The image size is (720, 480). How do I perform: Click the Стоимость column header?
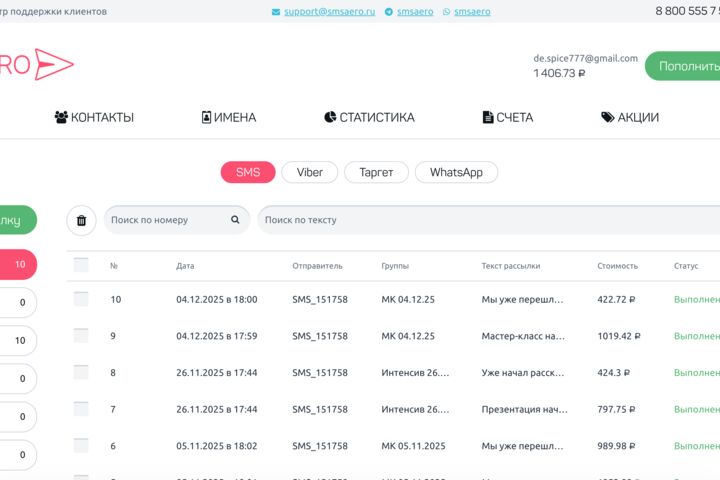coord(618,266)
